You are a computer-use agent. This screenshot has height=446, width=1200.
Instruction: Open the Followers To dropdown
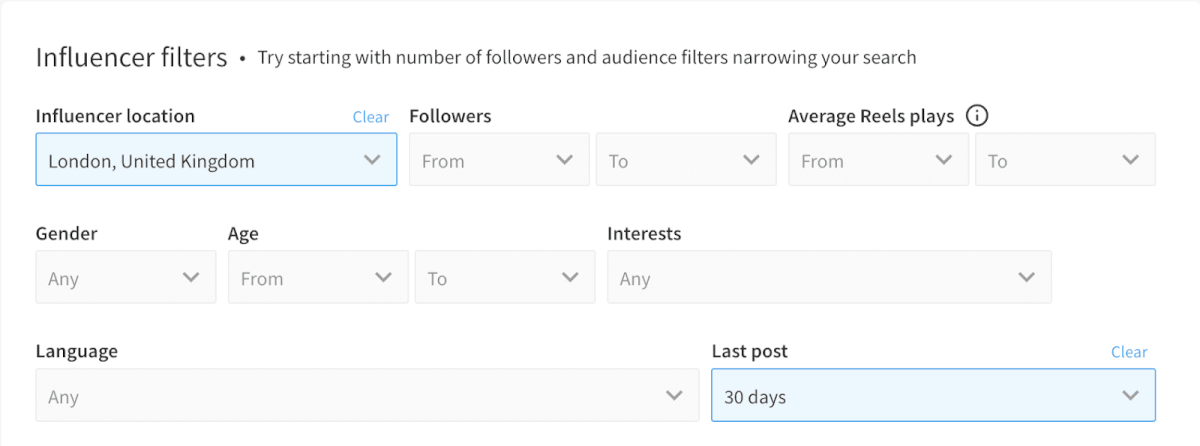[685, 160]
